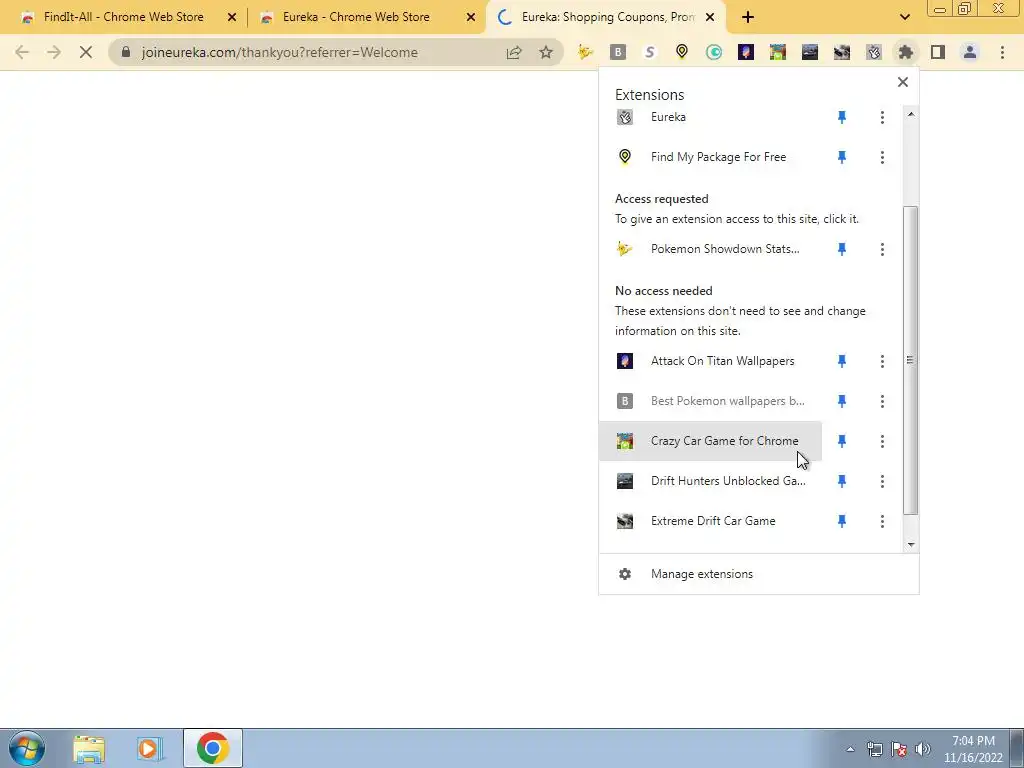
Task: Close the Extensions popup panel
Action: [x=903, y=82]
